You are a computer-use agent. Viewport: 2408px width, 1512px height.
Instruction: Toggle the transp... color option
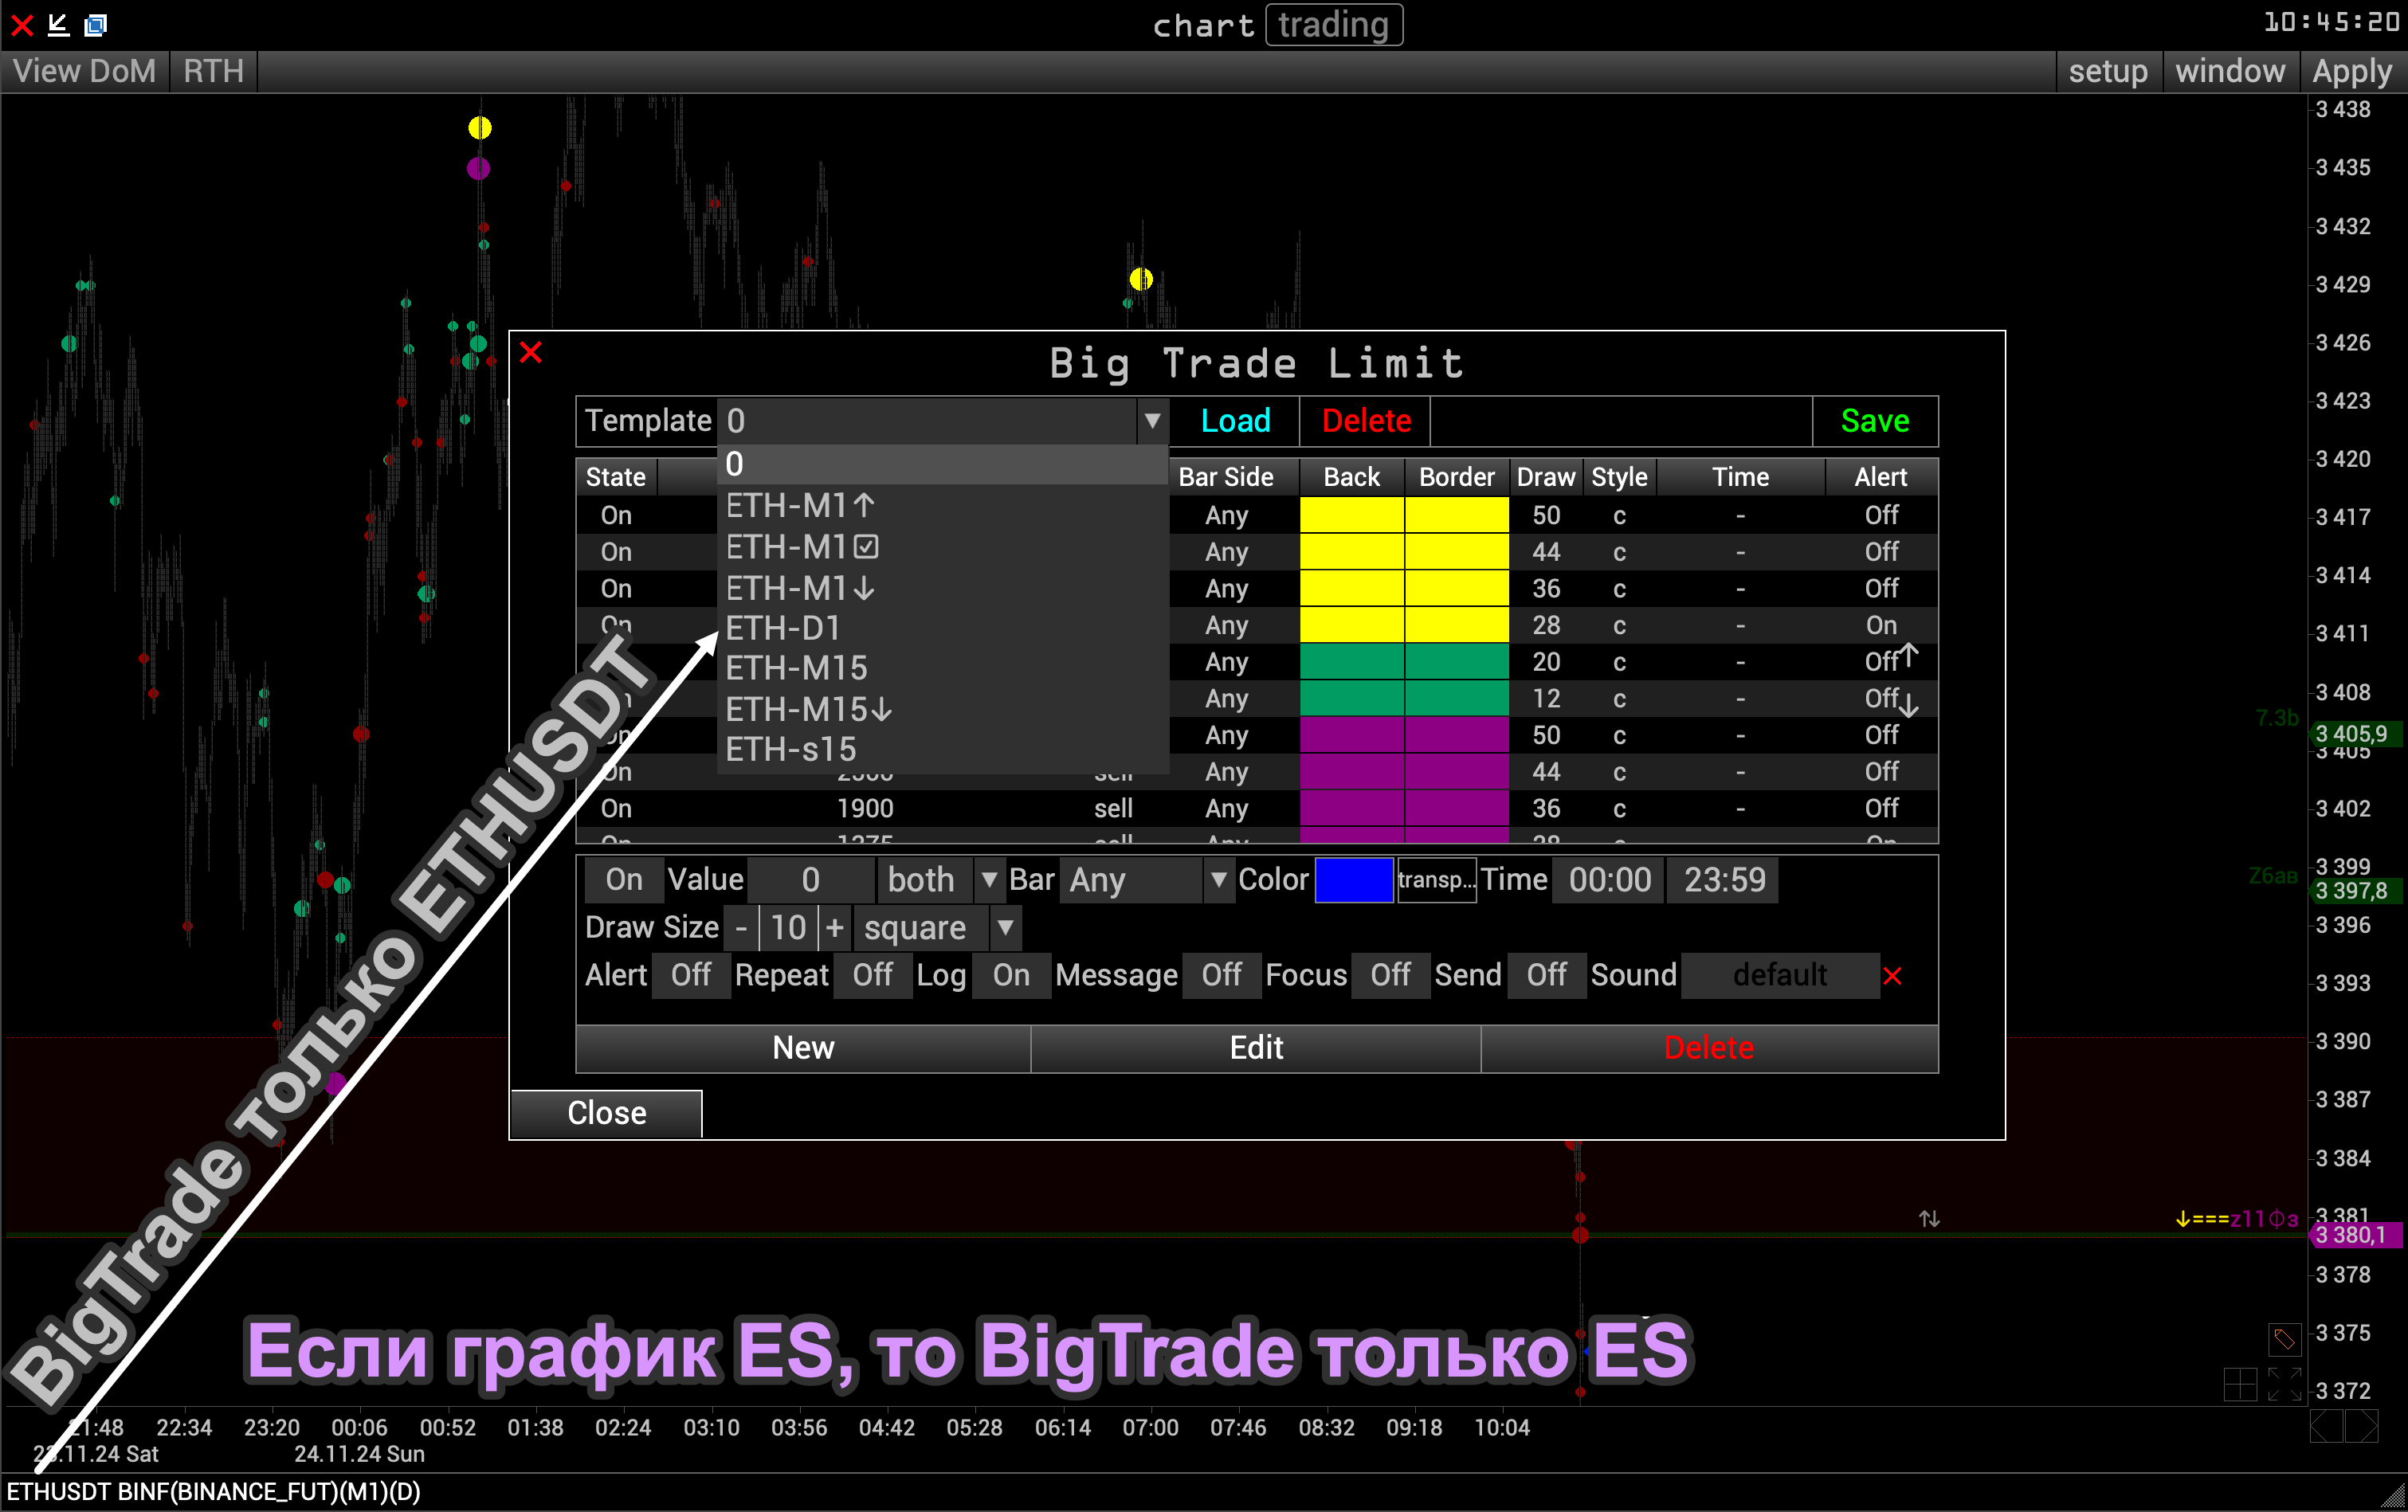(x=1436, y=880)
